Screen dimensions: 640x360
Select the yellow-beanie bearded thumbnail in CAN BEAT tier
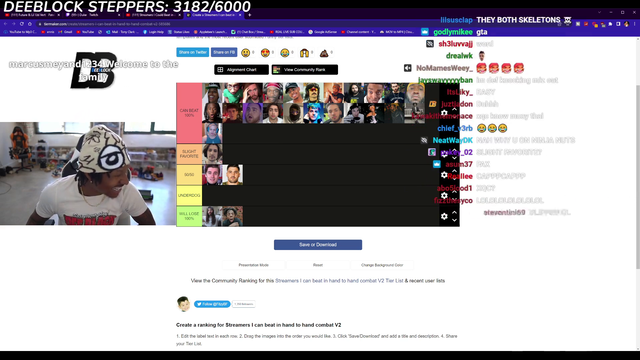point(415,93)
